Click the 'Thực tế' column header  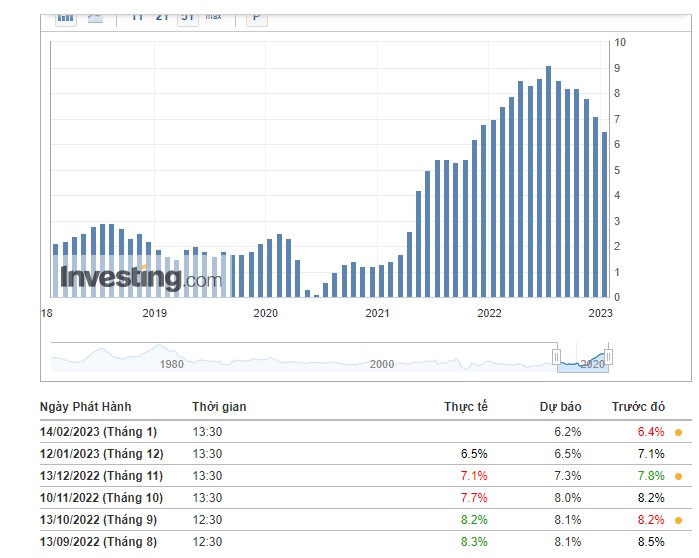pyautogui.click(x=465, y=407)
